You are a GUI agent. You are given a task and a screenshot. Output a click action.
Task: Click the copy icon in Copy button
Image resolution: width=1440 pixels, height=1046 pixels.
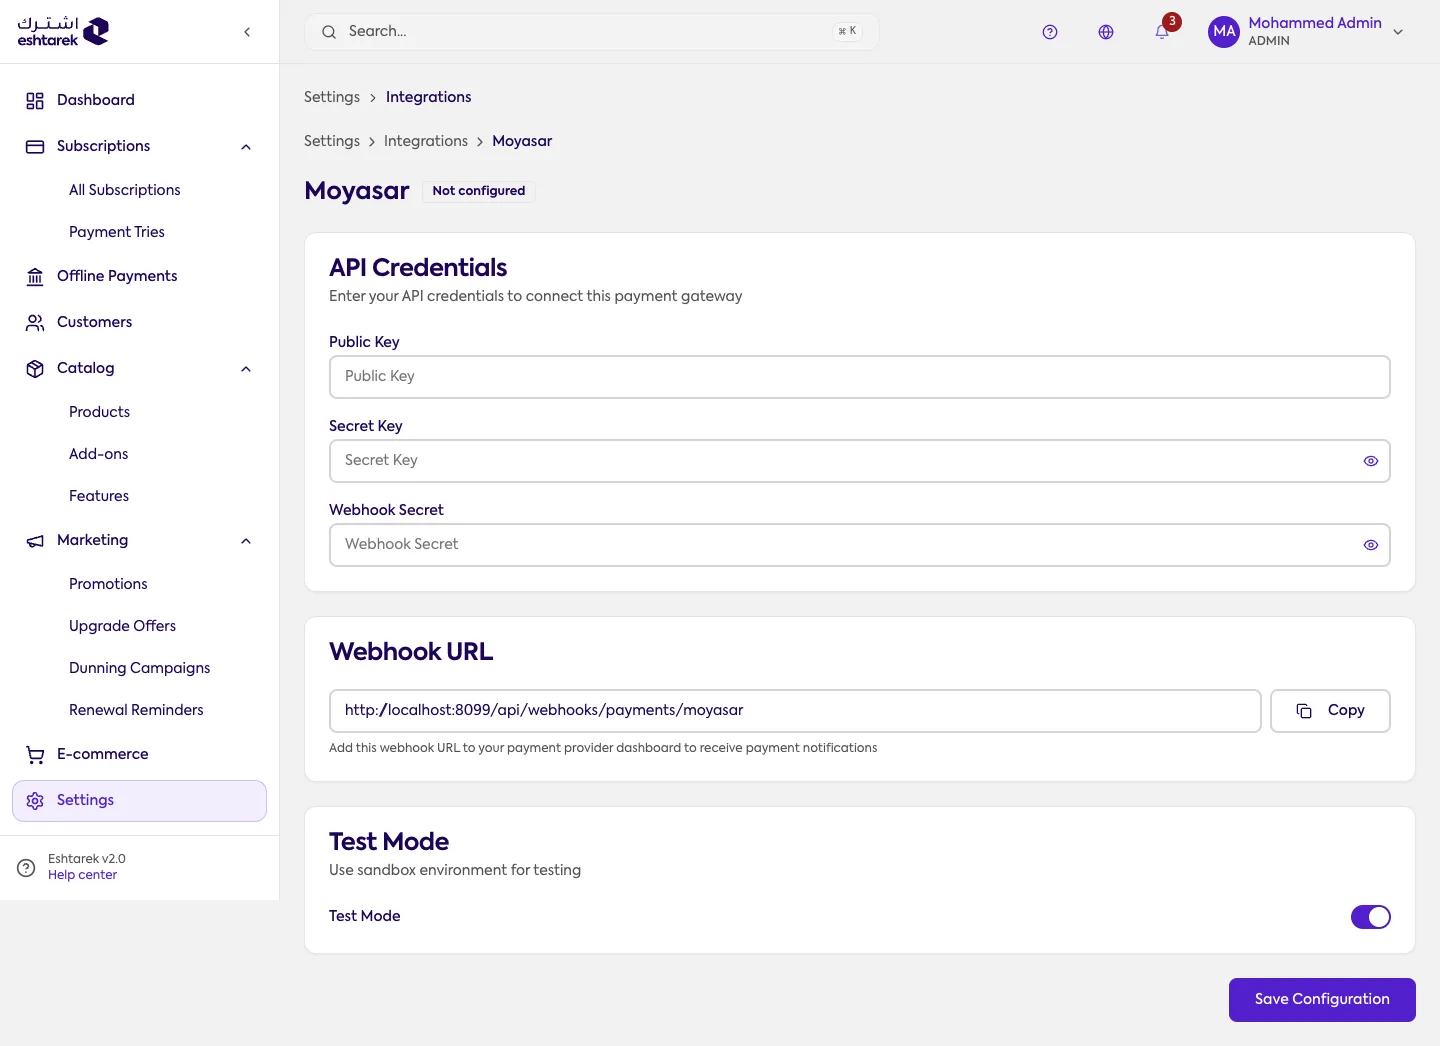[x=1304, y=711]
